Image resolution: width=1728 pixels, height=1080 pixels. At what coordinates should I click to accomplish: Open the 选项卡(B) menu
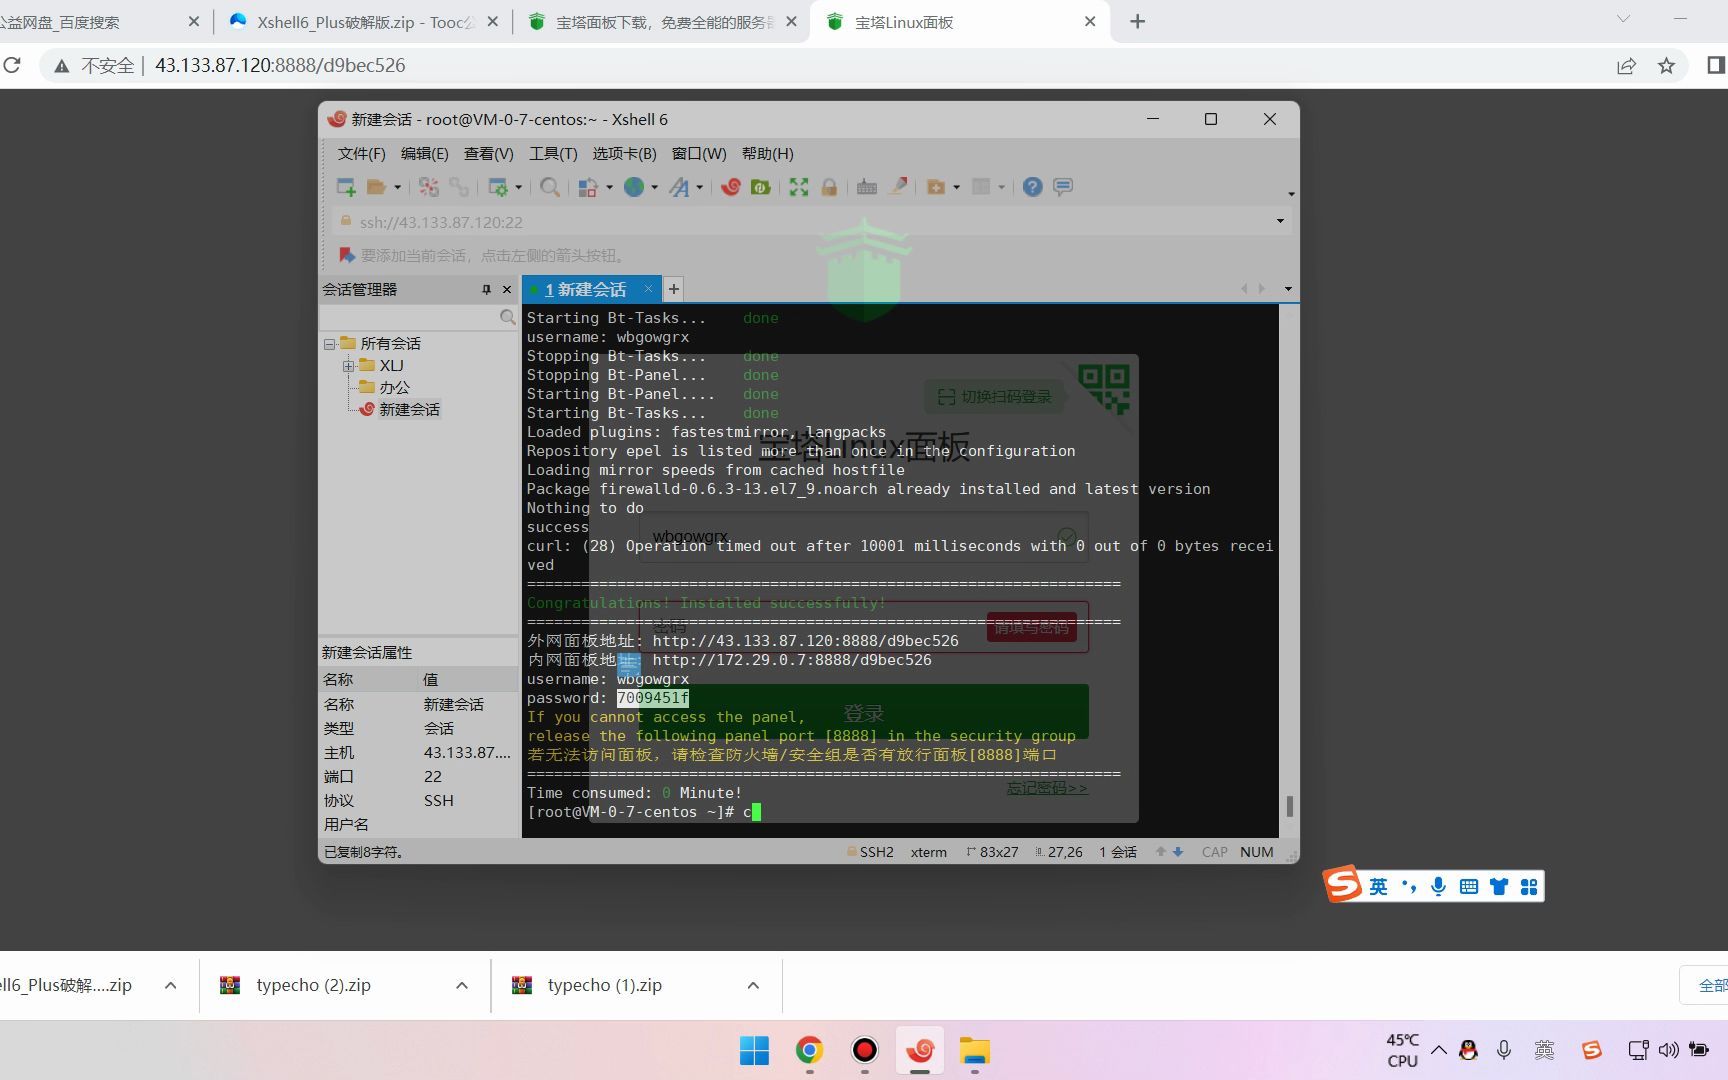[624, 153]
